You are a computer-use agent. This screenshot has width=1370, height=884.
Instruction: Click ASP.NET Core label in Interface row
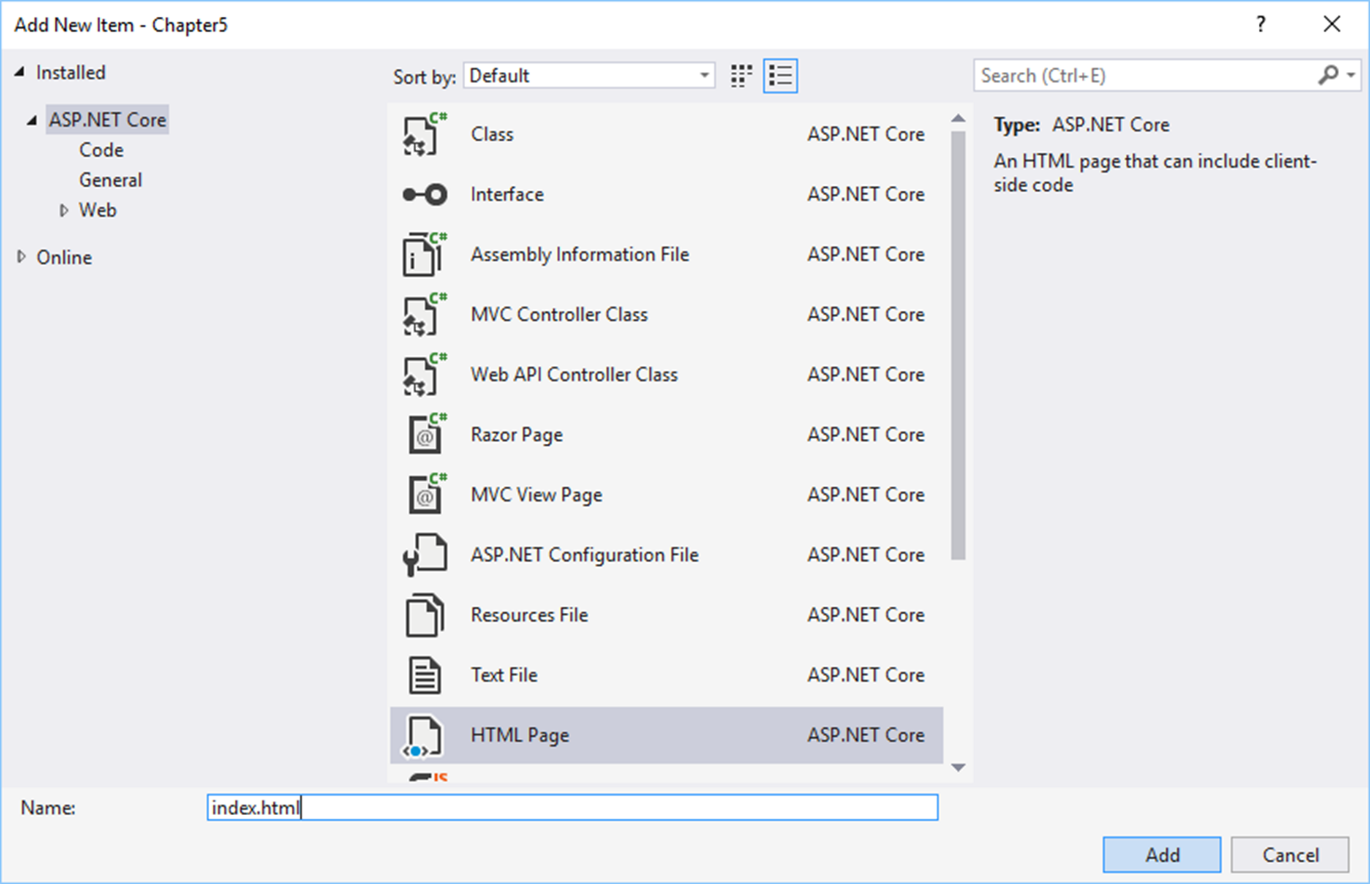pos(866,194)
